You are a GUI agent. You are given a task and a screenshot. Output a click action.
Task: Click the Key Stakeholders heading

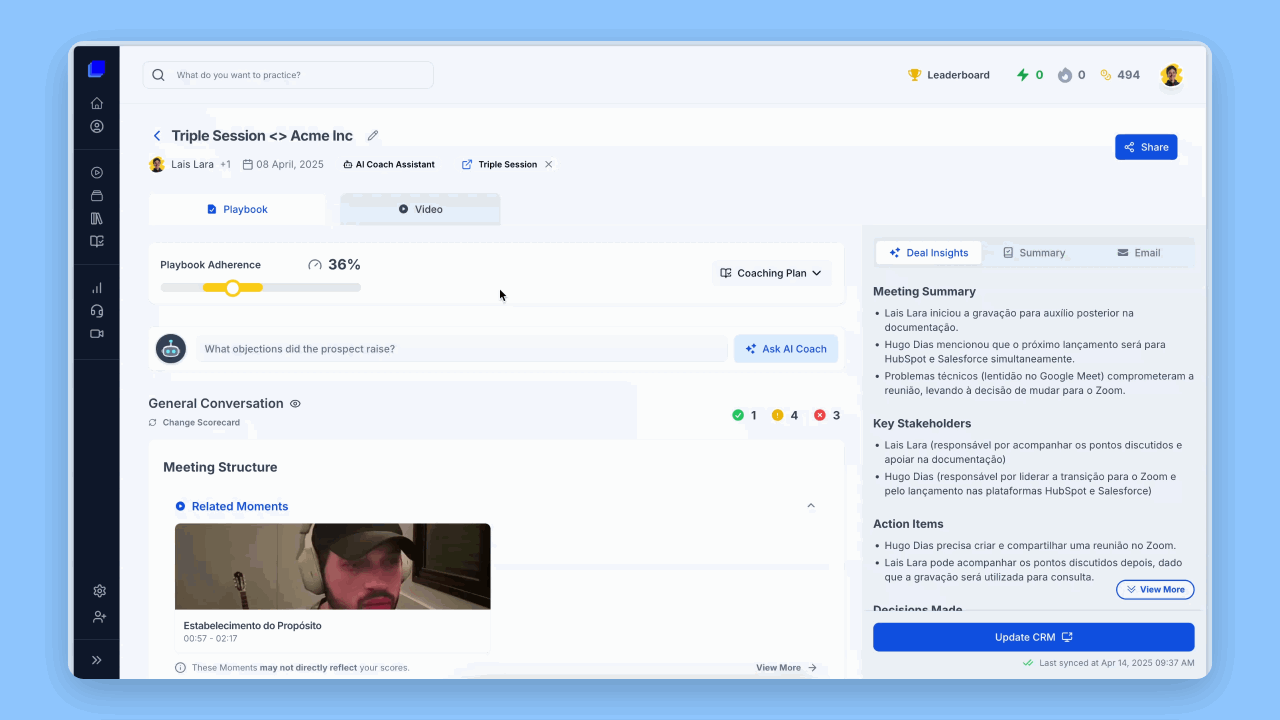[922, 424]
